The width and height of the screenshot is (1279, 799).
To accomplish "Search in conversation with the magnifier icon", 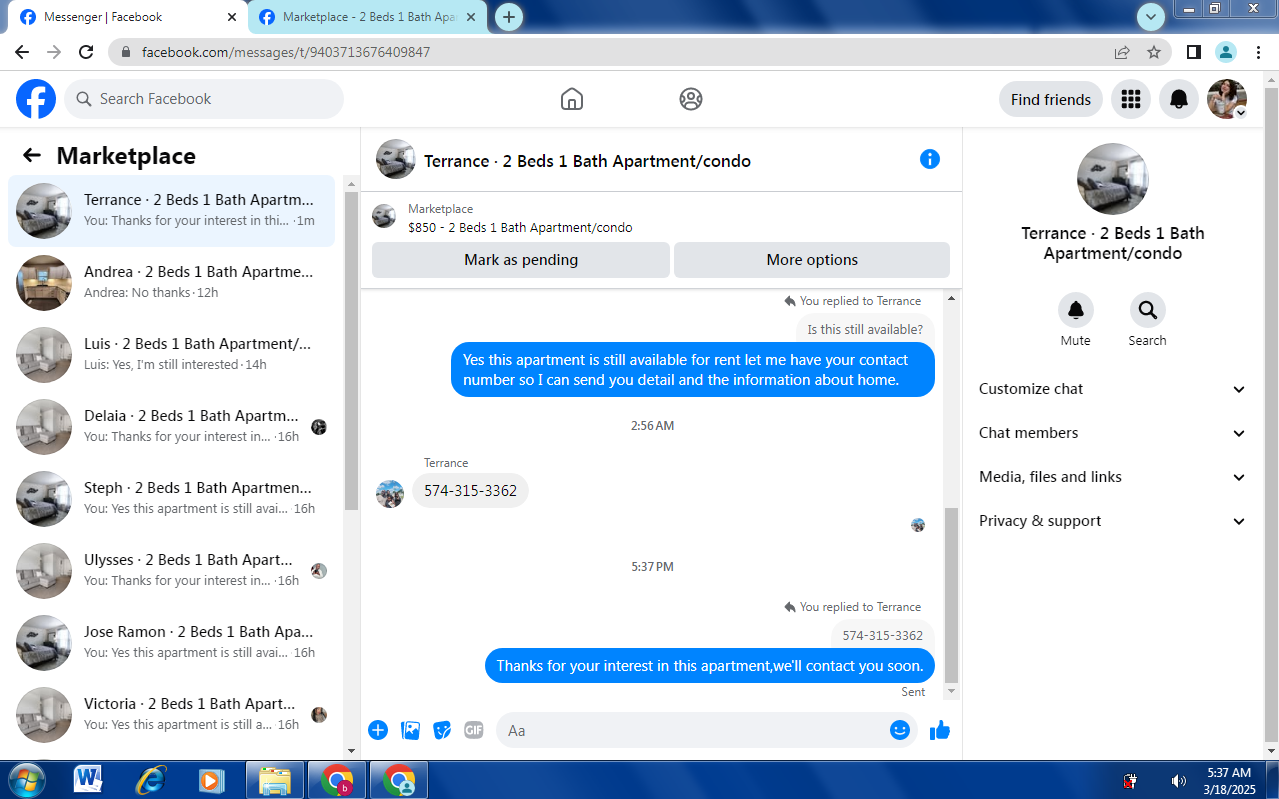I will [1147, 310].
